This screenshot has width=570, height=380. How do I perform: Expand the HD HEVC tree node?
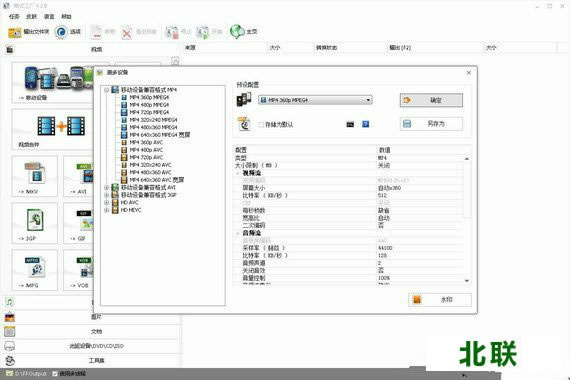[x=107, y=210]
